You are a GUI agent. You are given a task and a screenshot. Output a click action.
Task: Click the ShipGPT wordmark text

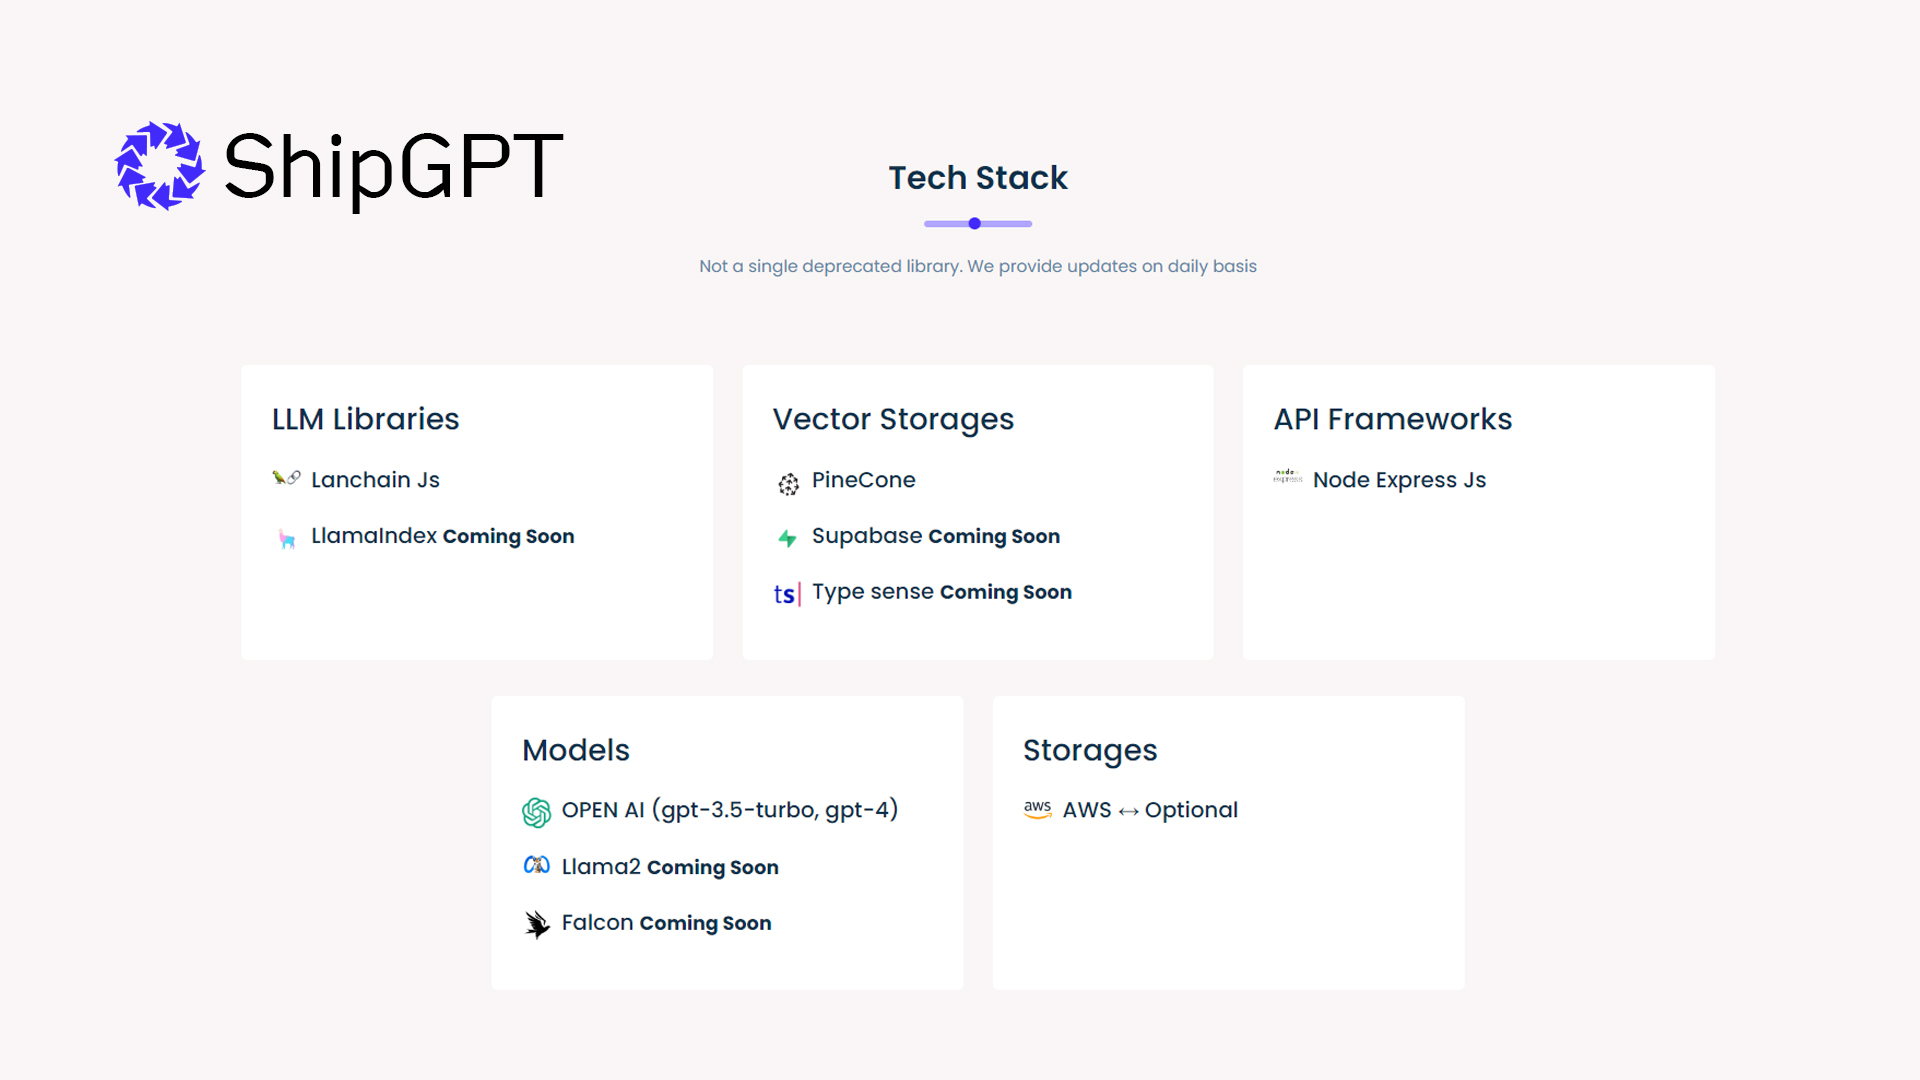[389, 166]
